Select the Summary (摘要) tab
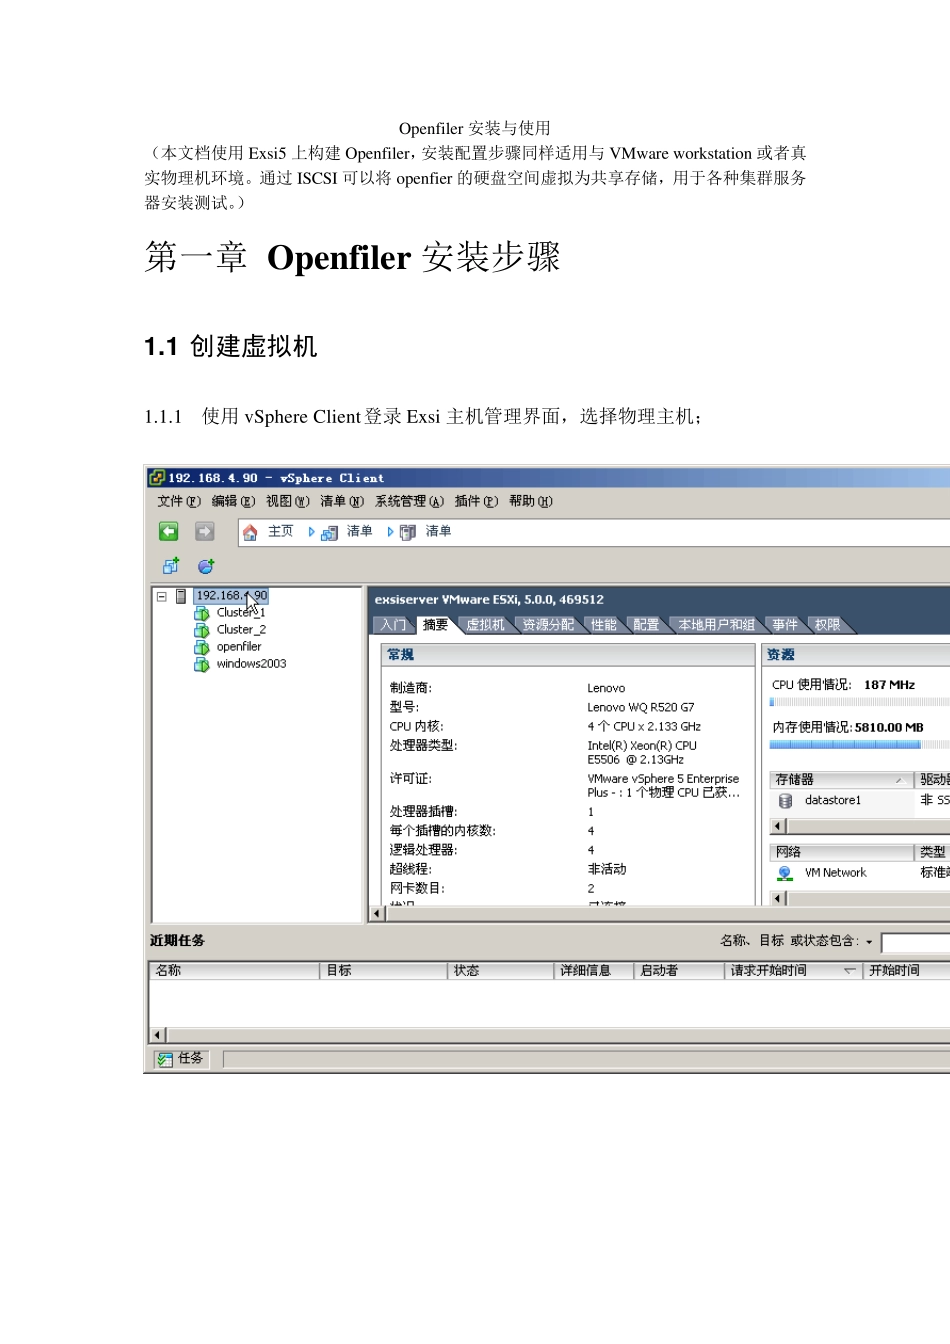Screen dimensions: 950x1344 point(435,625)
